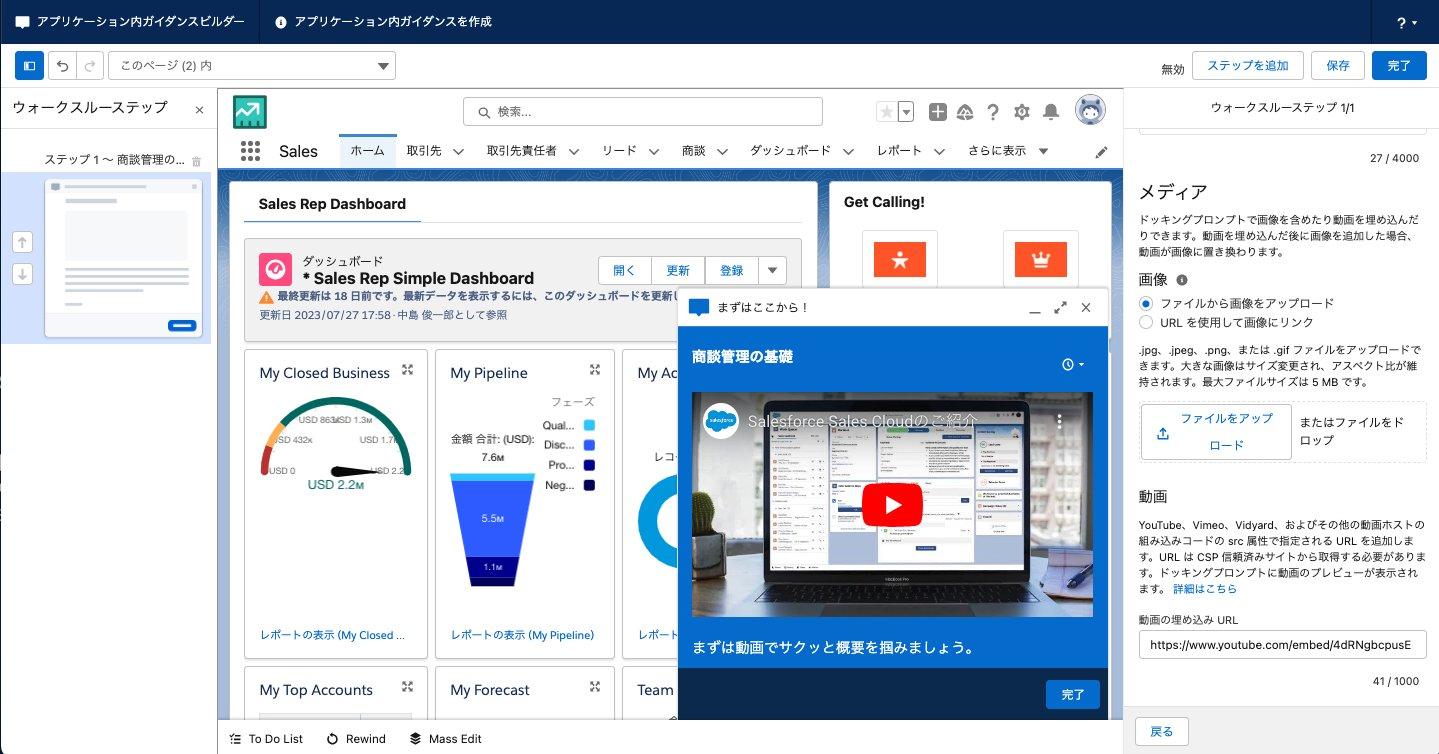Screen dimensions: 1439x754
Task: Select the ホーム tab
Action: [x=367, y=150]
